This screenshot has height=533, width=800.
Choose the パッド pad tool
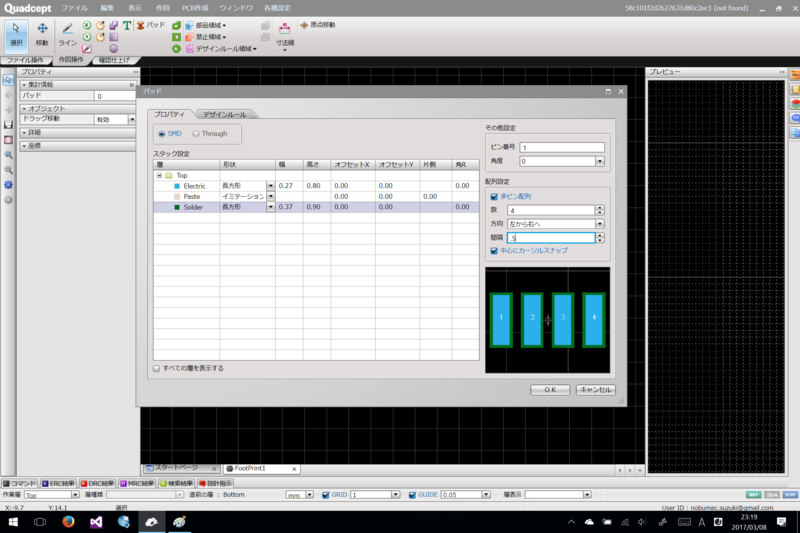[151, 25]
